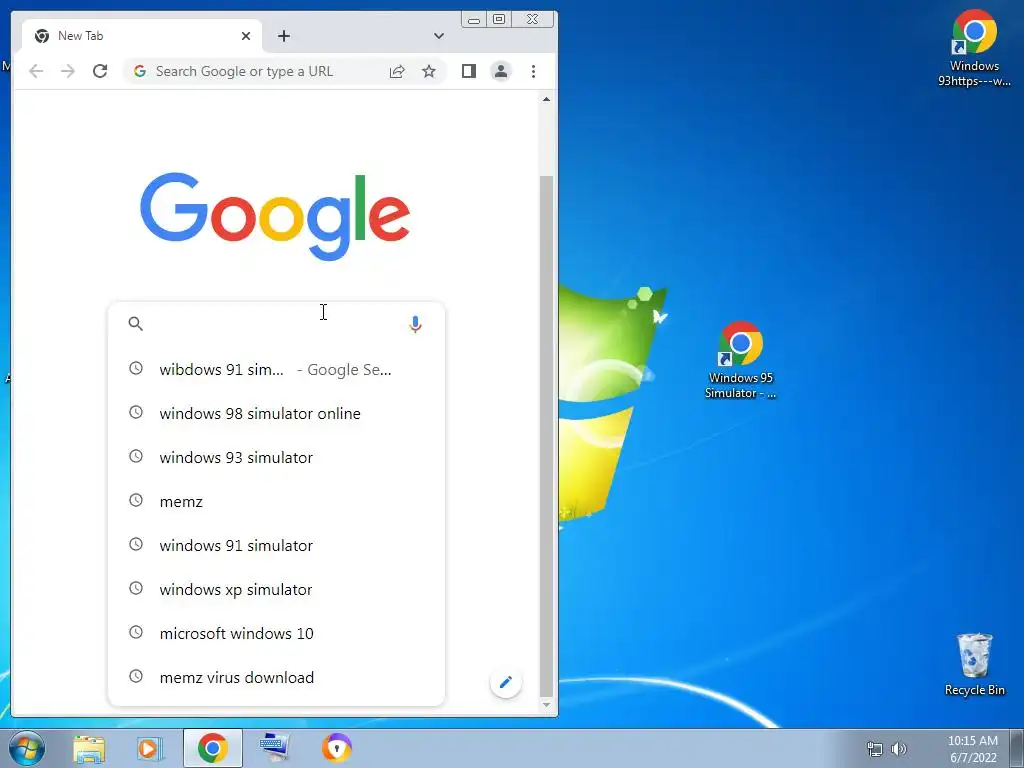This screenshot has height=768, width=1024.
Task: Expand the tab search chevron
Action: pos(439,36)
